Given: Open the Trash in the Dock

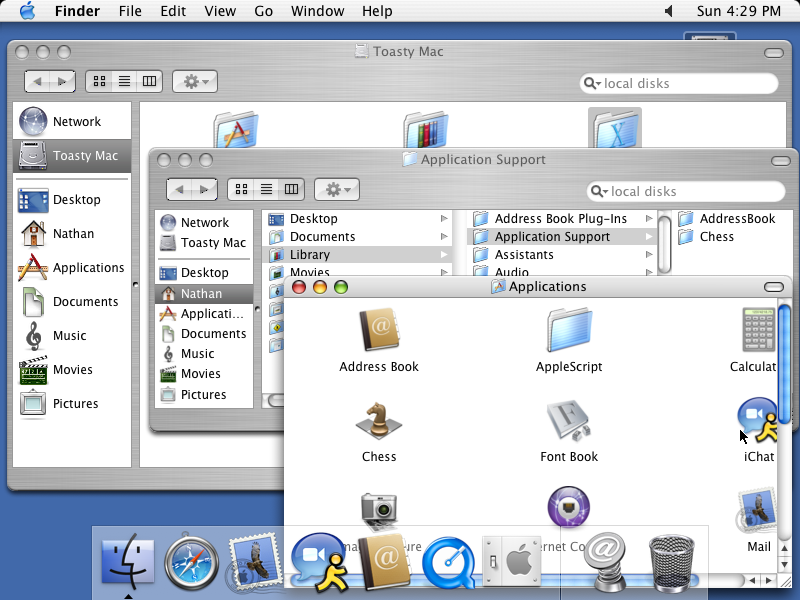Looking at the screenshot, I should coord(672,562).
